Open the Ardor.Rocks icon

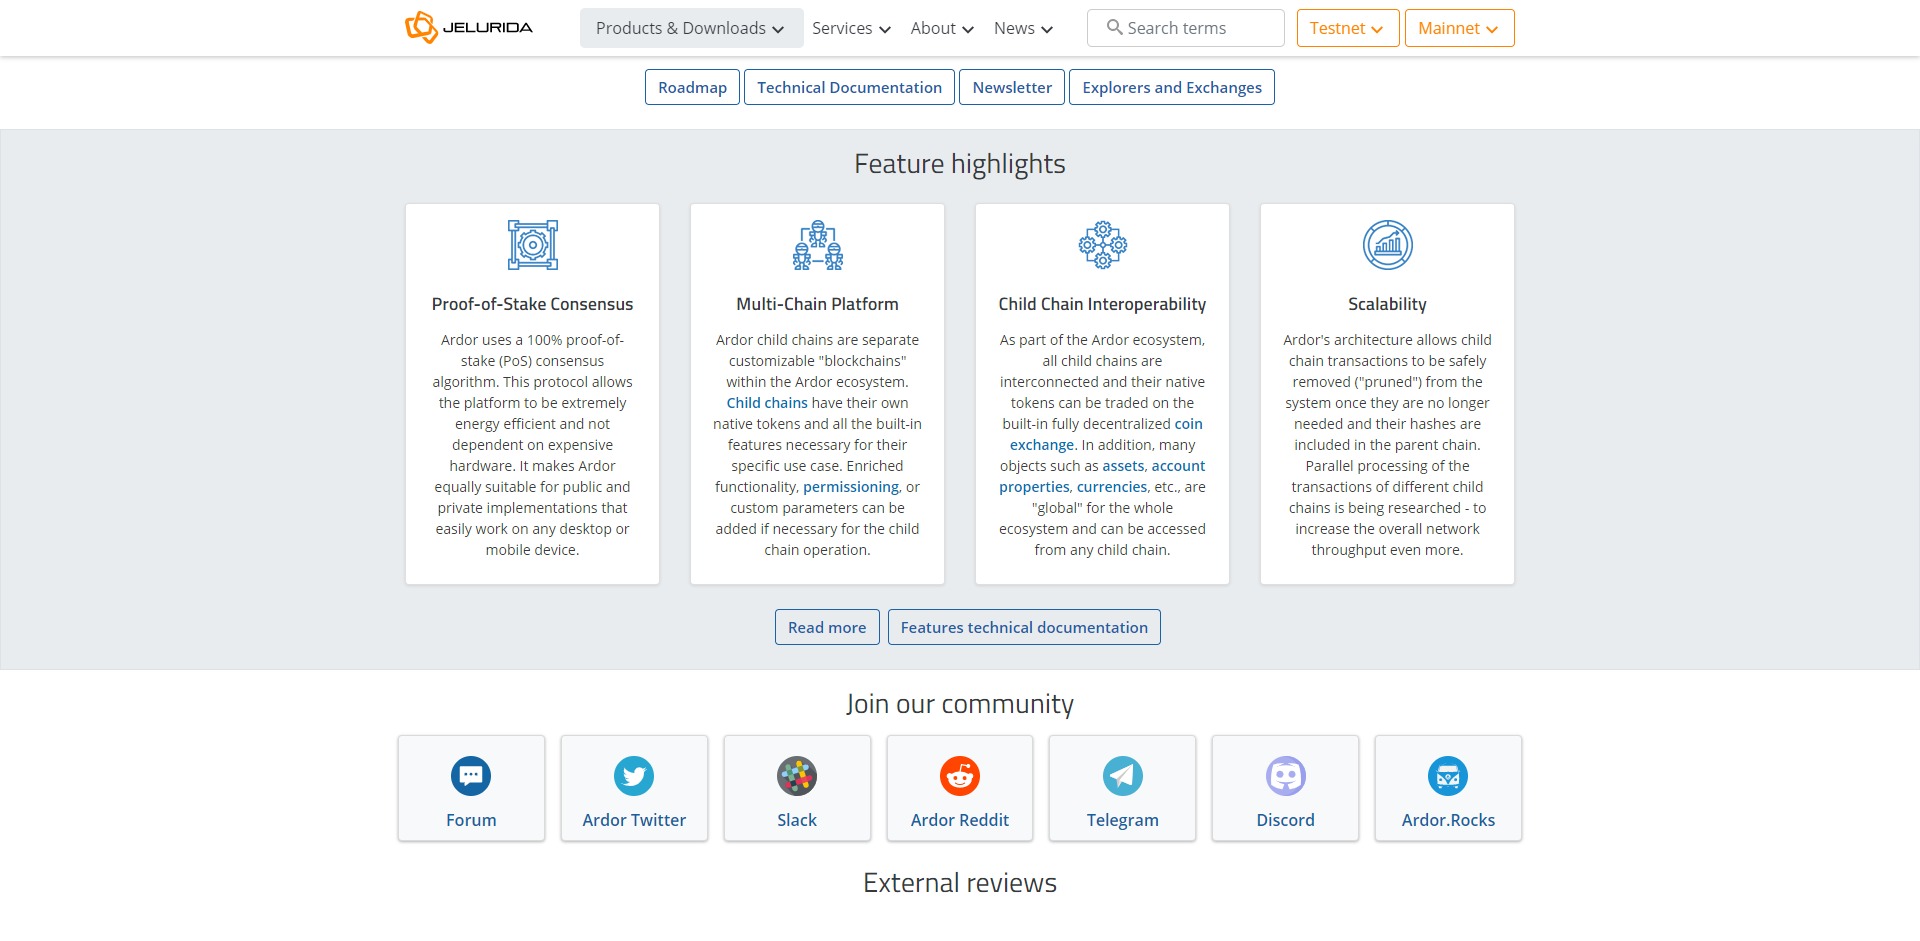click(x=1448, y=776)
